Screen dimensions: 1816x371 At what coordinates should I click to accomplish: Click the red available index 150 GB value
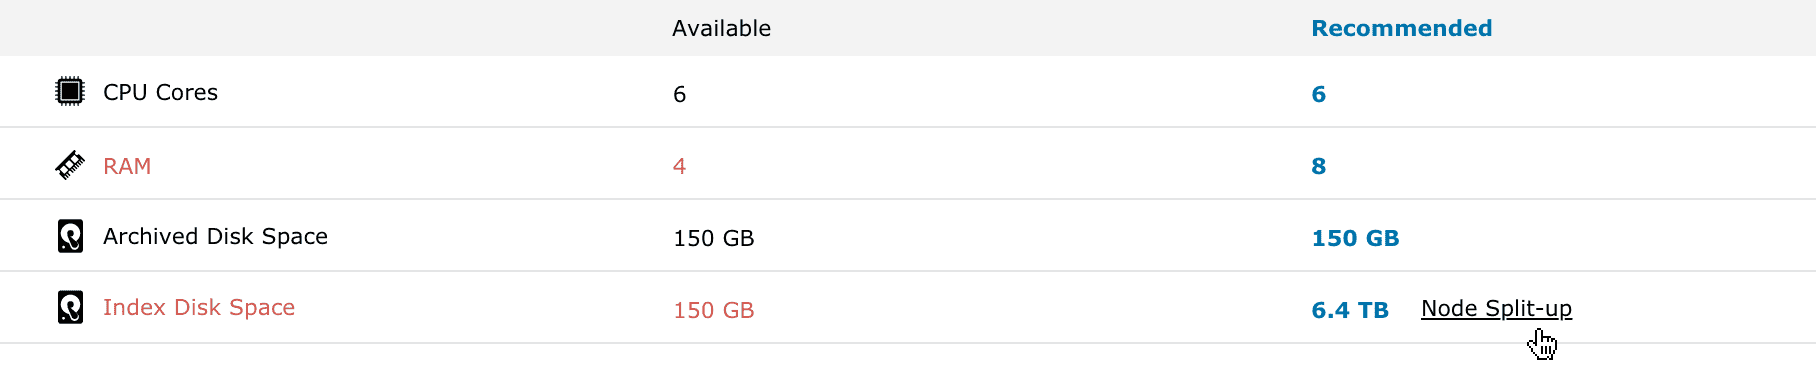713,310
